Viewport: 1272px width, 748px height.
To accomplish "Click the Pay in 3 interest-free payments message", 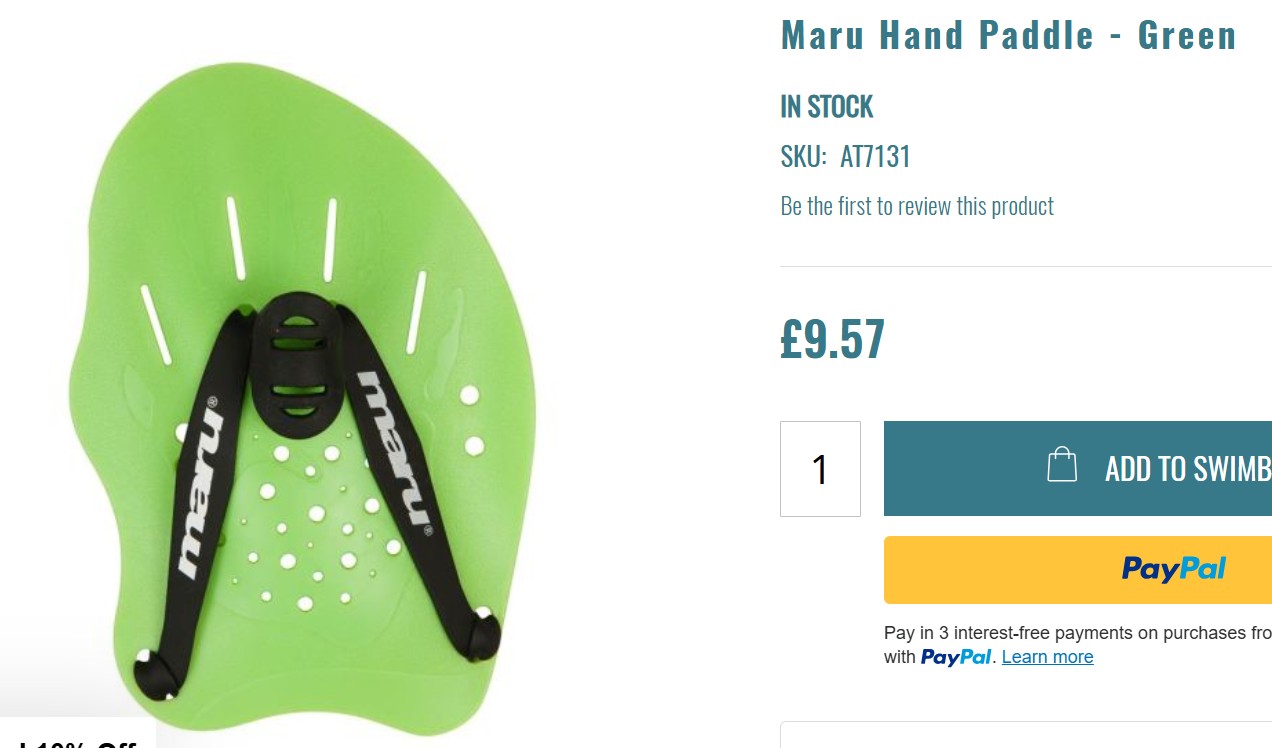I will [1078, 645].
